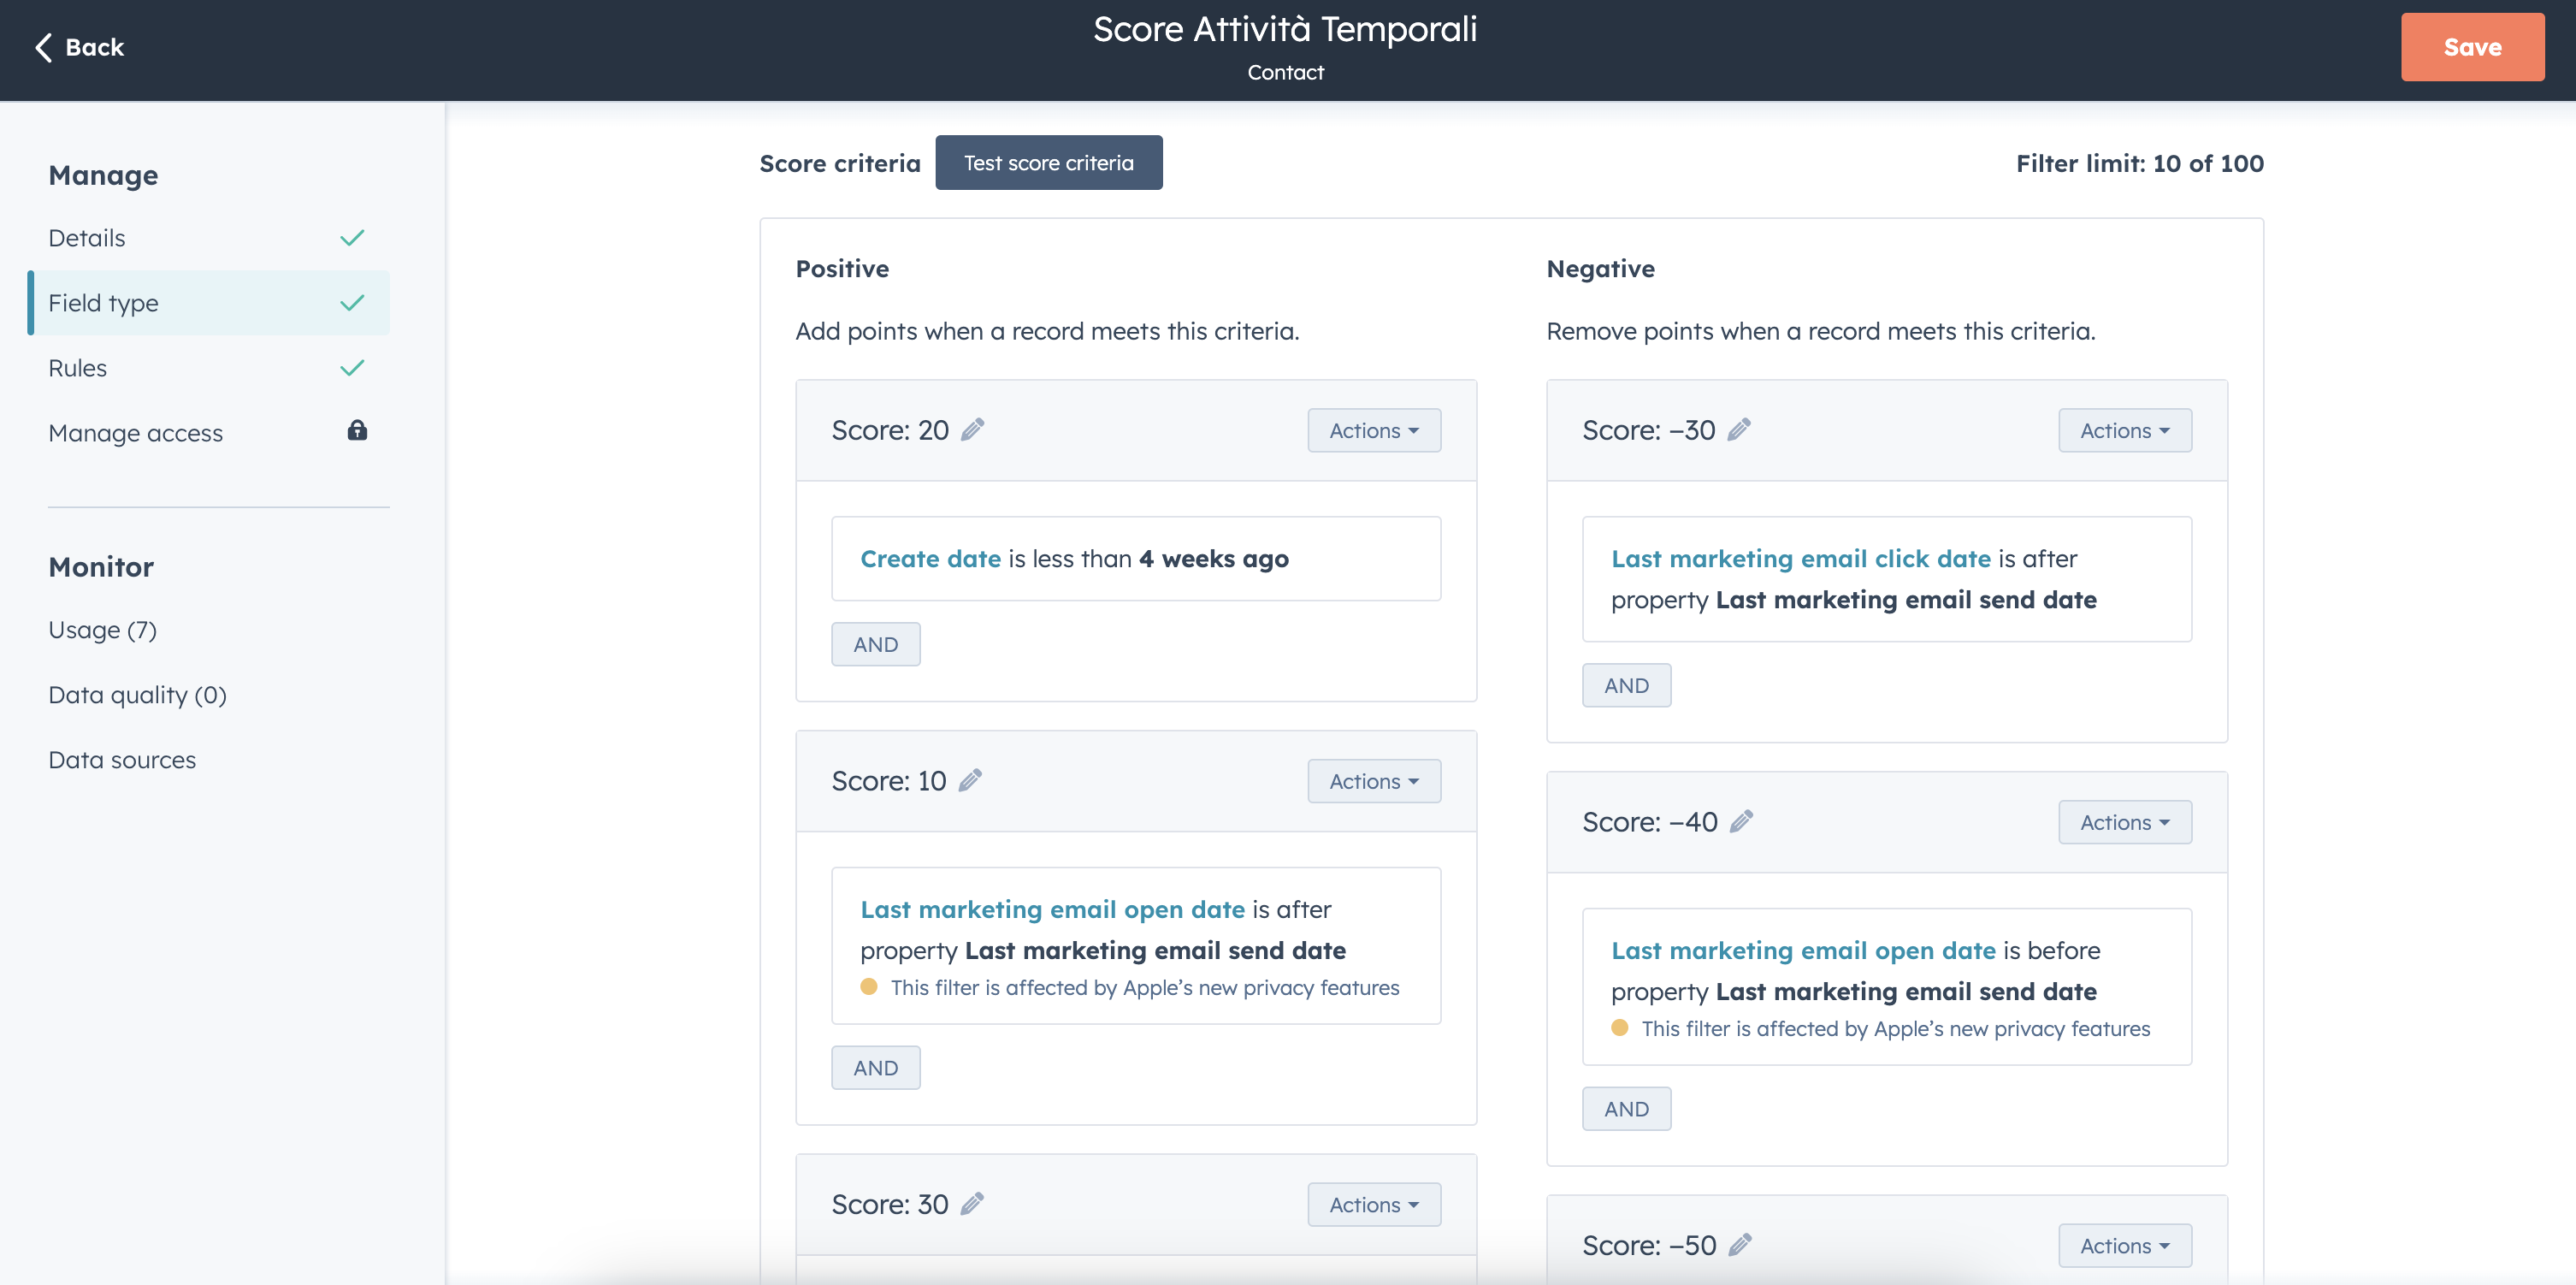Screen dimensions: 2576x1285
Task: Click the Back arrow icon
Action: point(42,47)
